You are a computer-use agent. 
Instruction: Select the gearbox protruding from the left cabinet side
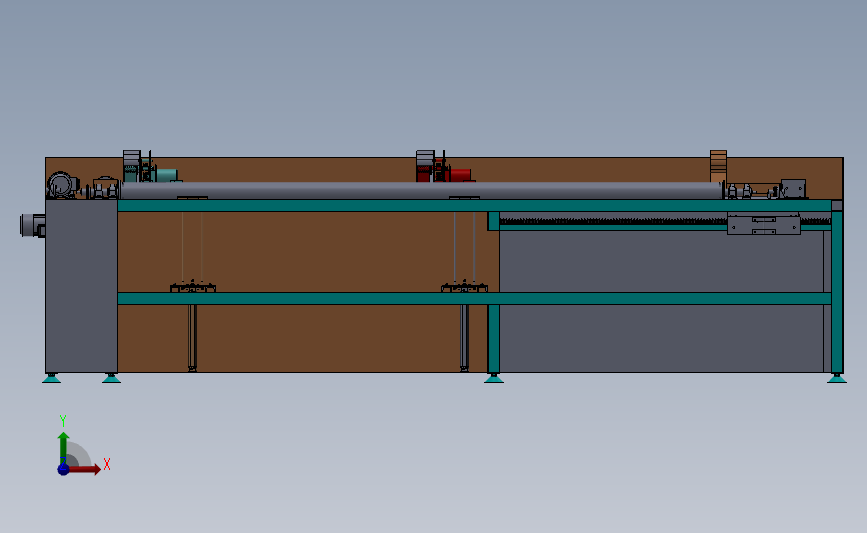coord(33,226)
